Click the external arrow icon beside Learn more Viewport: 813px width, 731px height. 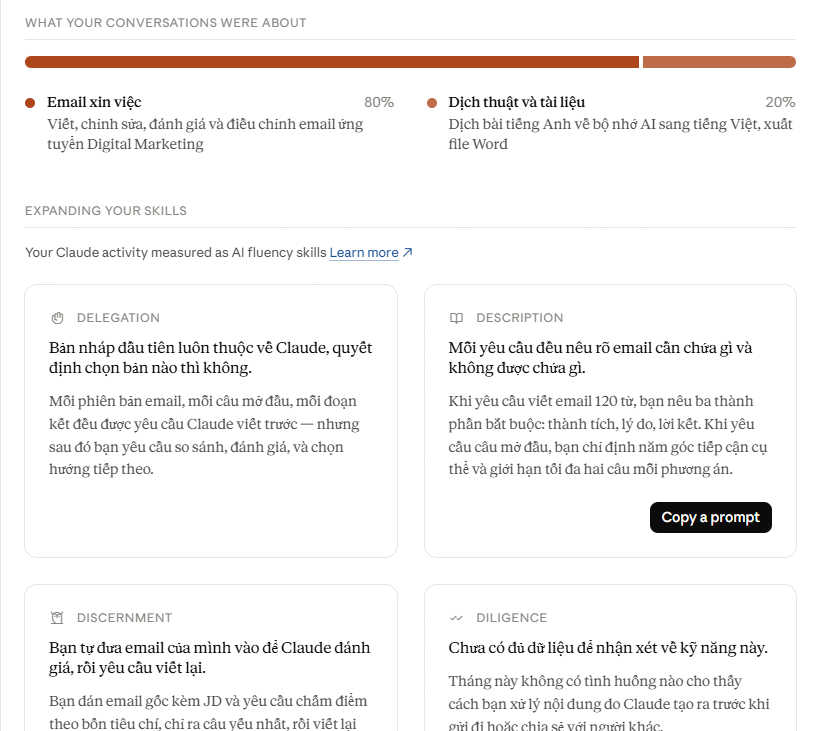(408, 252)
